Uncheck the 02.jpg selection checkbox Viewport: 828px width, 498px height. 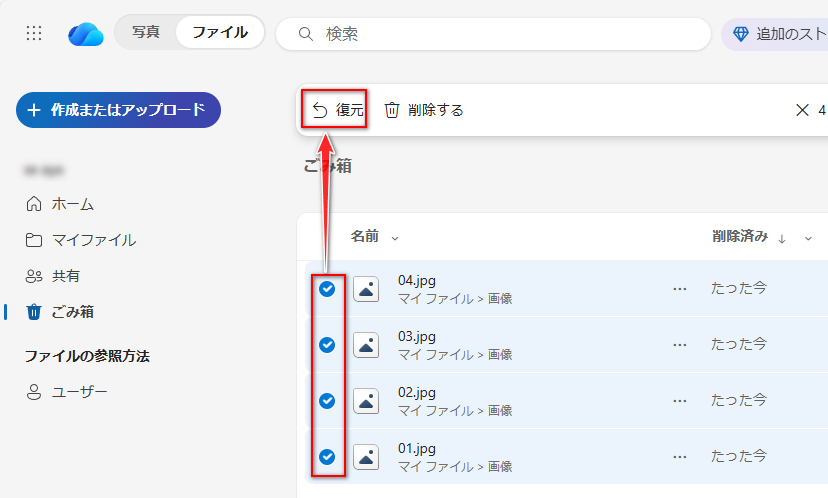click(327, 401)
